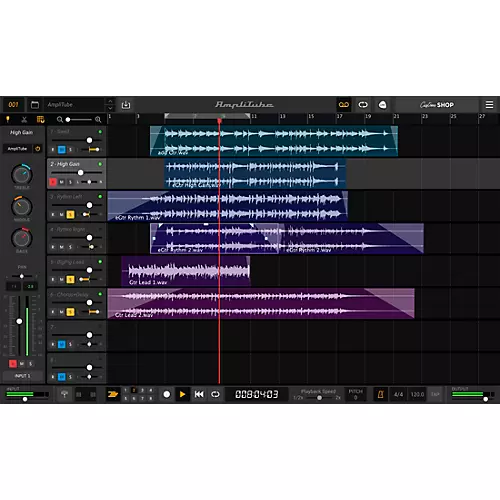Image resolution: width=500 pixels, height=500 pixels.
Task: Toggle green active light on track 2
Action: pos(100,164)
